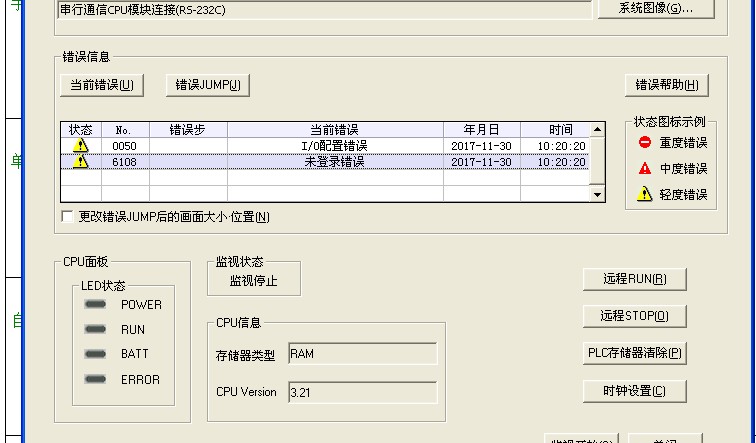Click the ERROR LED indicator
This screenshot has height=443, width=756.
click(96, 379)
